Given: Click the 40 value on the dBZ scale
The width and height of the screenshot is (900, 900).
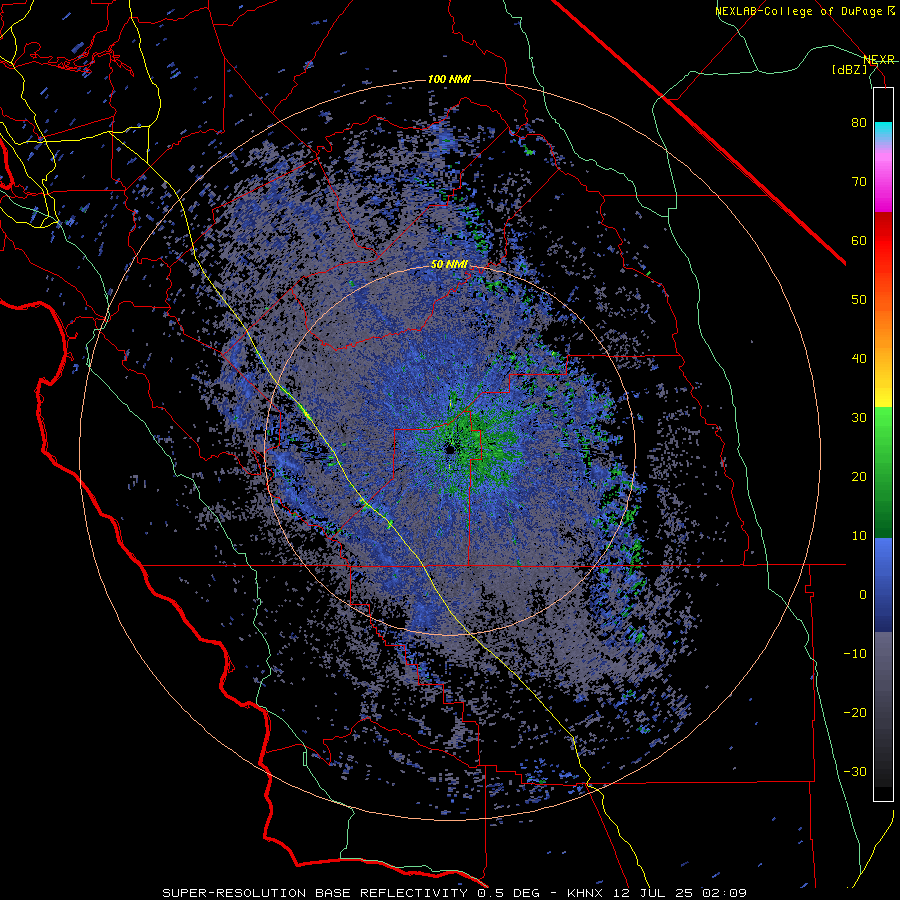Looking at the screenshot, I should tap(859, 359).
